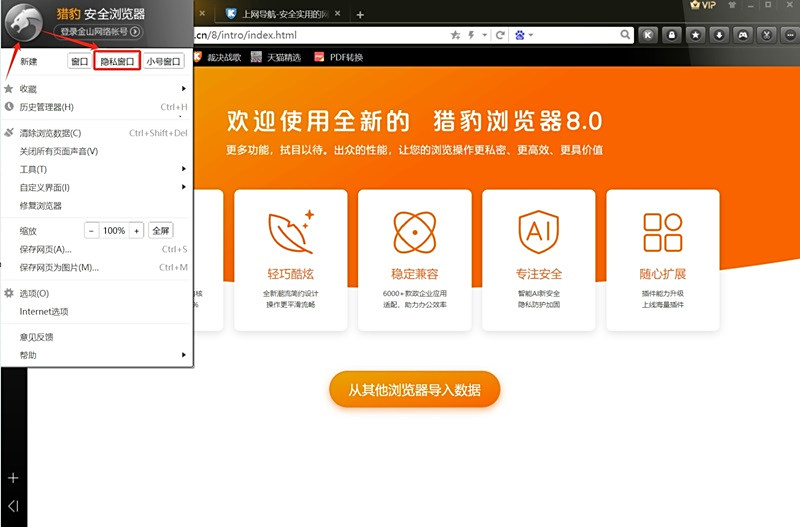The height and width of the screenshot is (527, 800).
Task: Expand the 收藏 submenu
Action: 96,89
